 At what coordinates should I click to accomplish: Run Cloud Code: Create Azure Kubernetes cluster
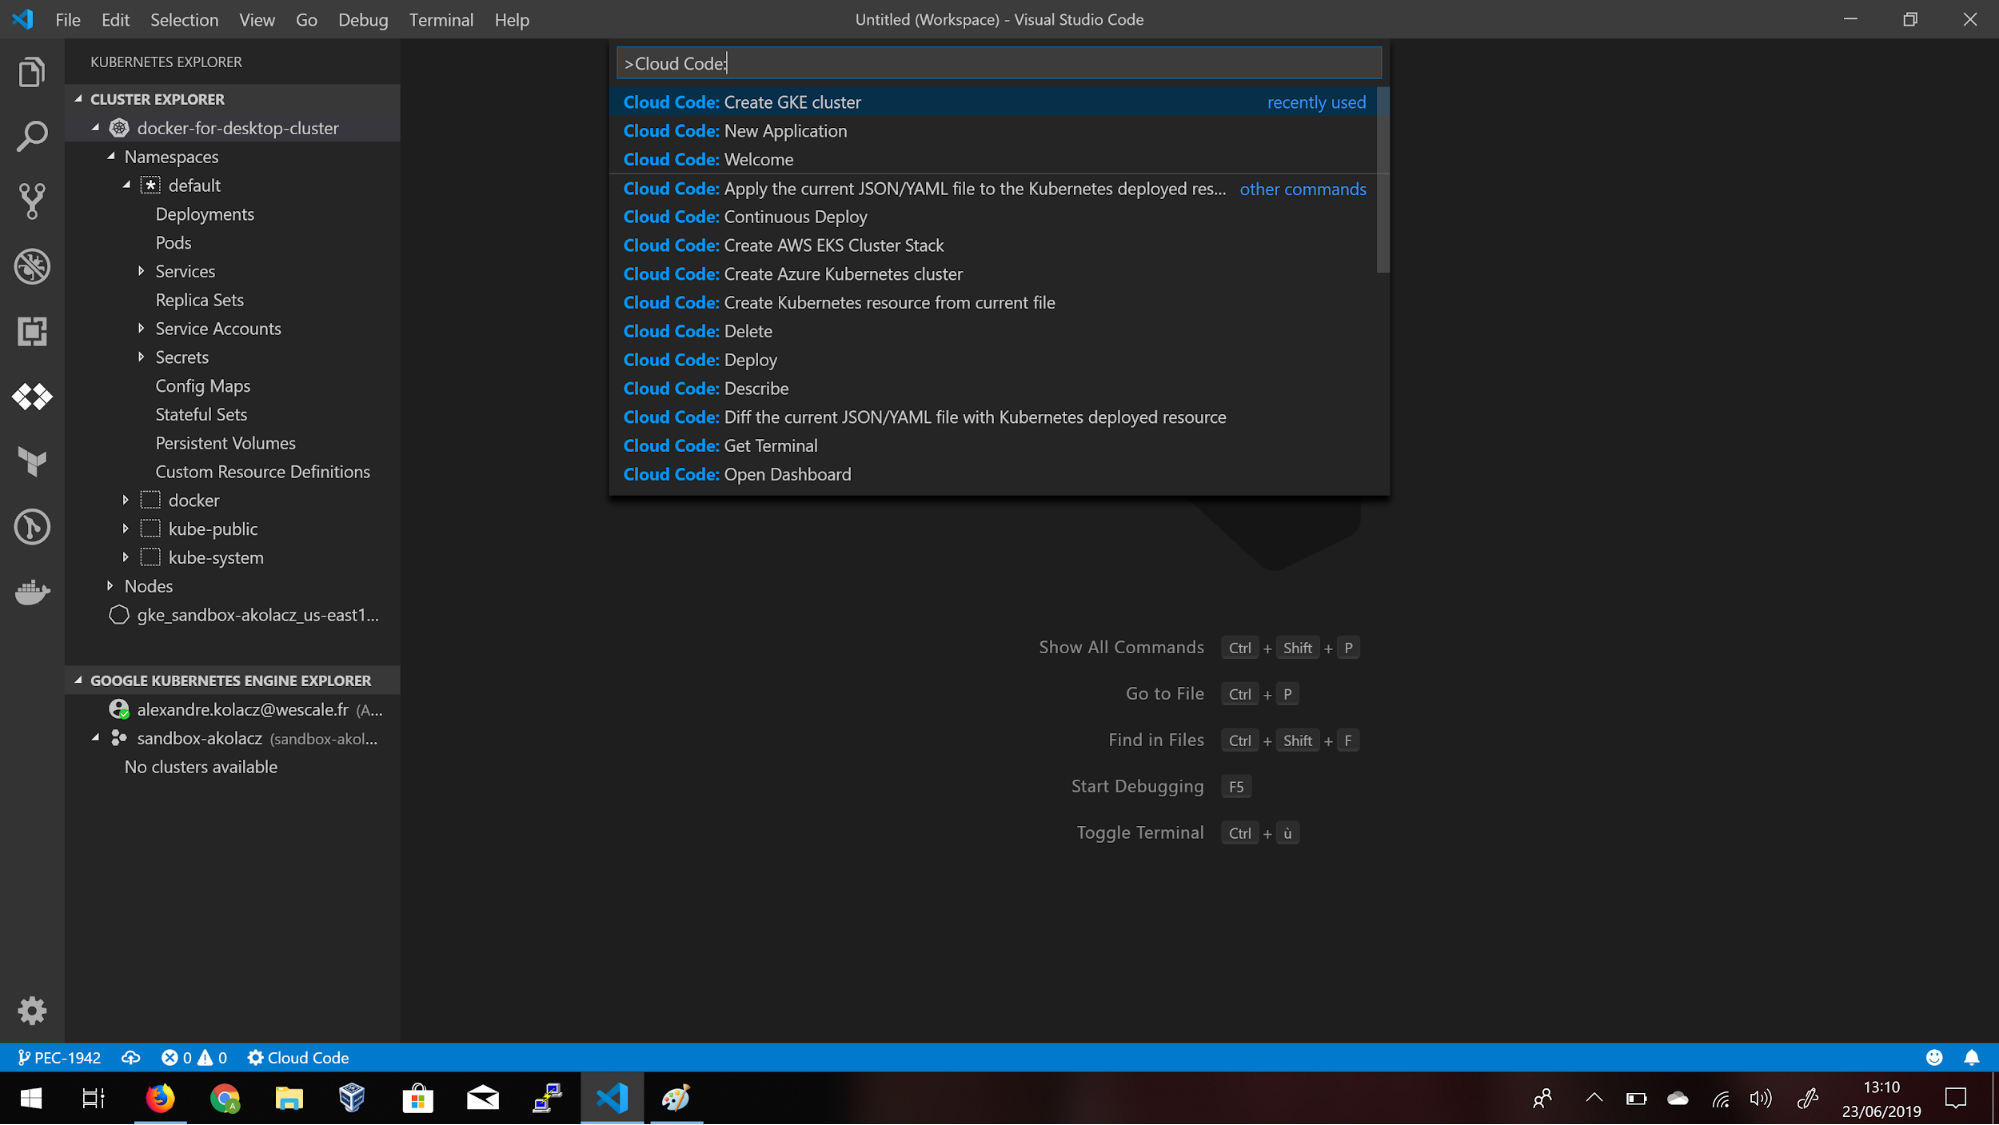coord(993,274)
